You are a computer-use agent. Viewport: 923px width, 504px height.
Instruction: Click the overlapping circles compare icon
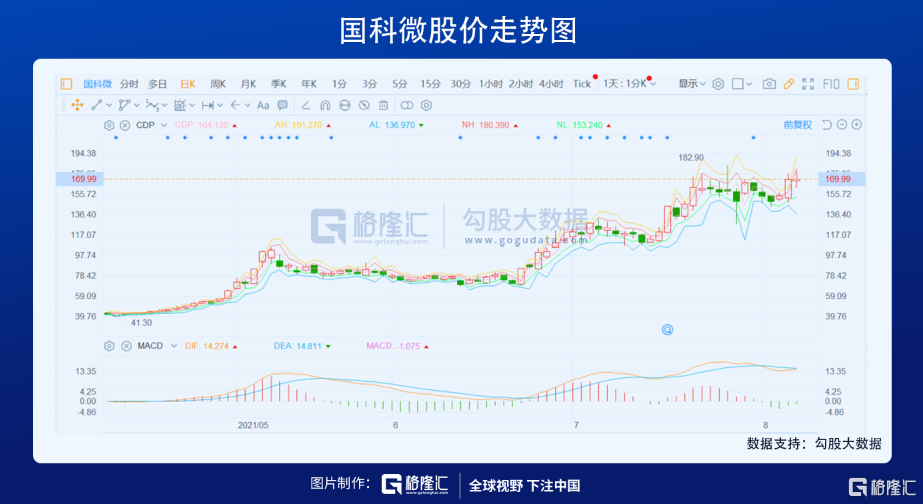pos(407,105)
